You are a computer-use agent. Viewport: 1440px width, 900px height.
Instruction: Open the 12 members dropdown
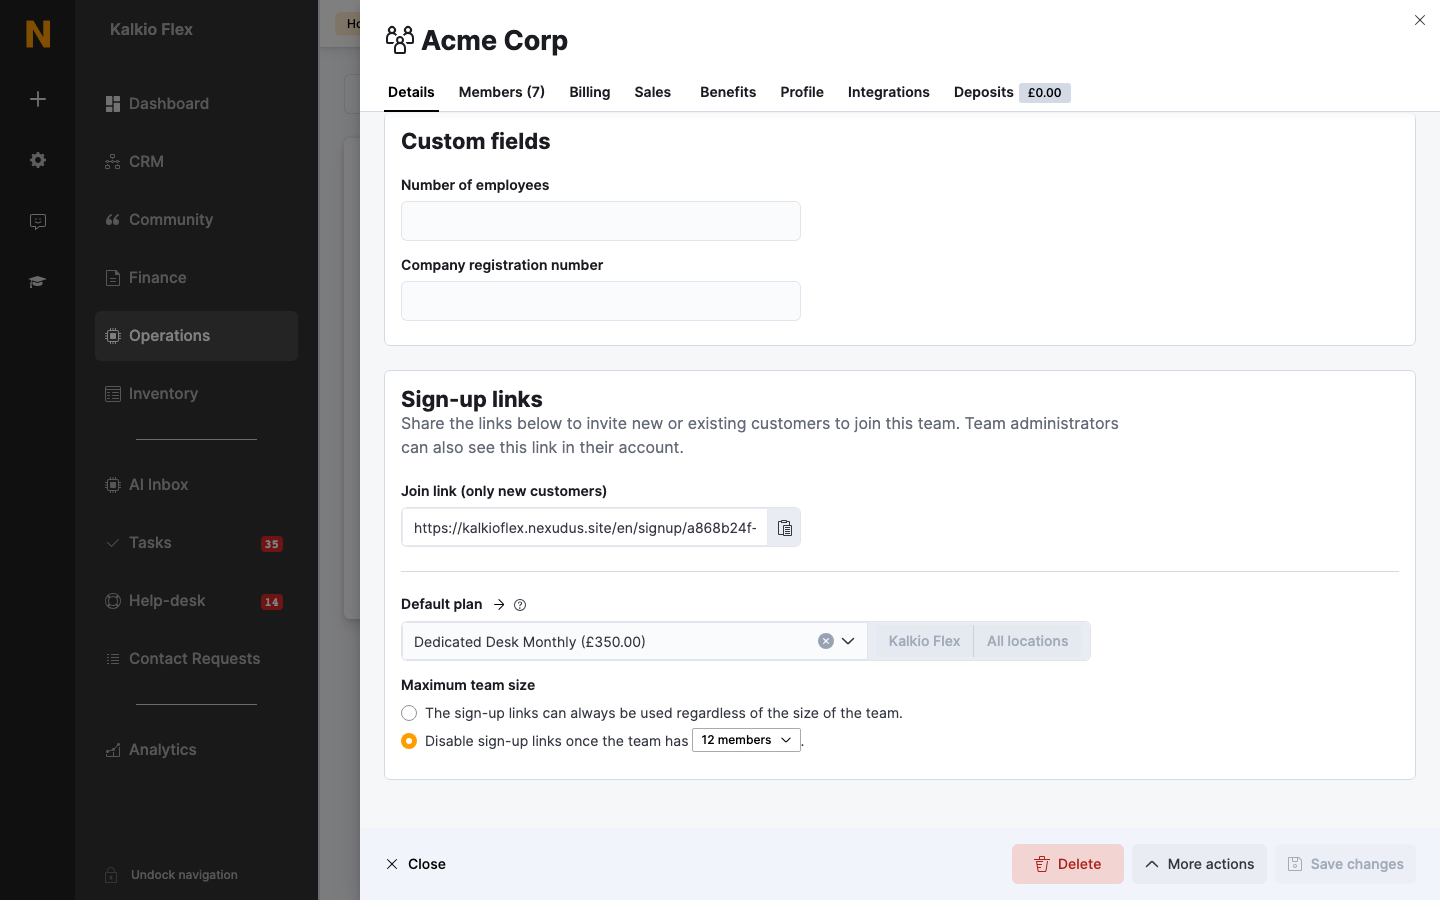coord(746,740)
